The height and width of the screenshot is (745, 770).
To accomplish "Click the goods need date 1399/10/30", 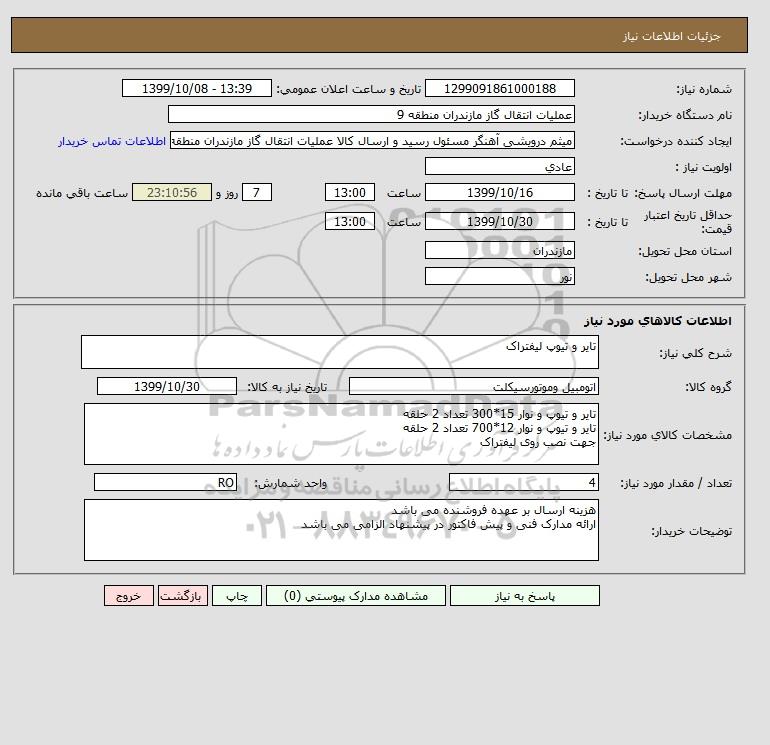I will pyautogui.click(x=167, y=386).
